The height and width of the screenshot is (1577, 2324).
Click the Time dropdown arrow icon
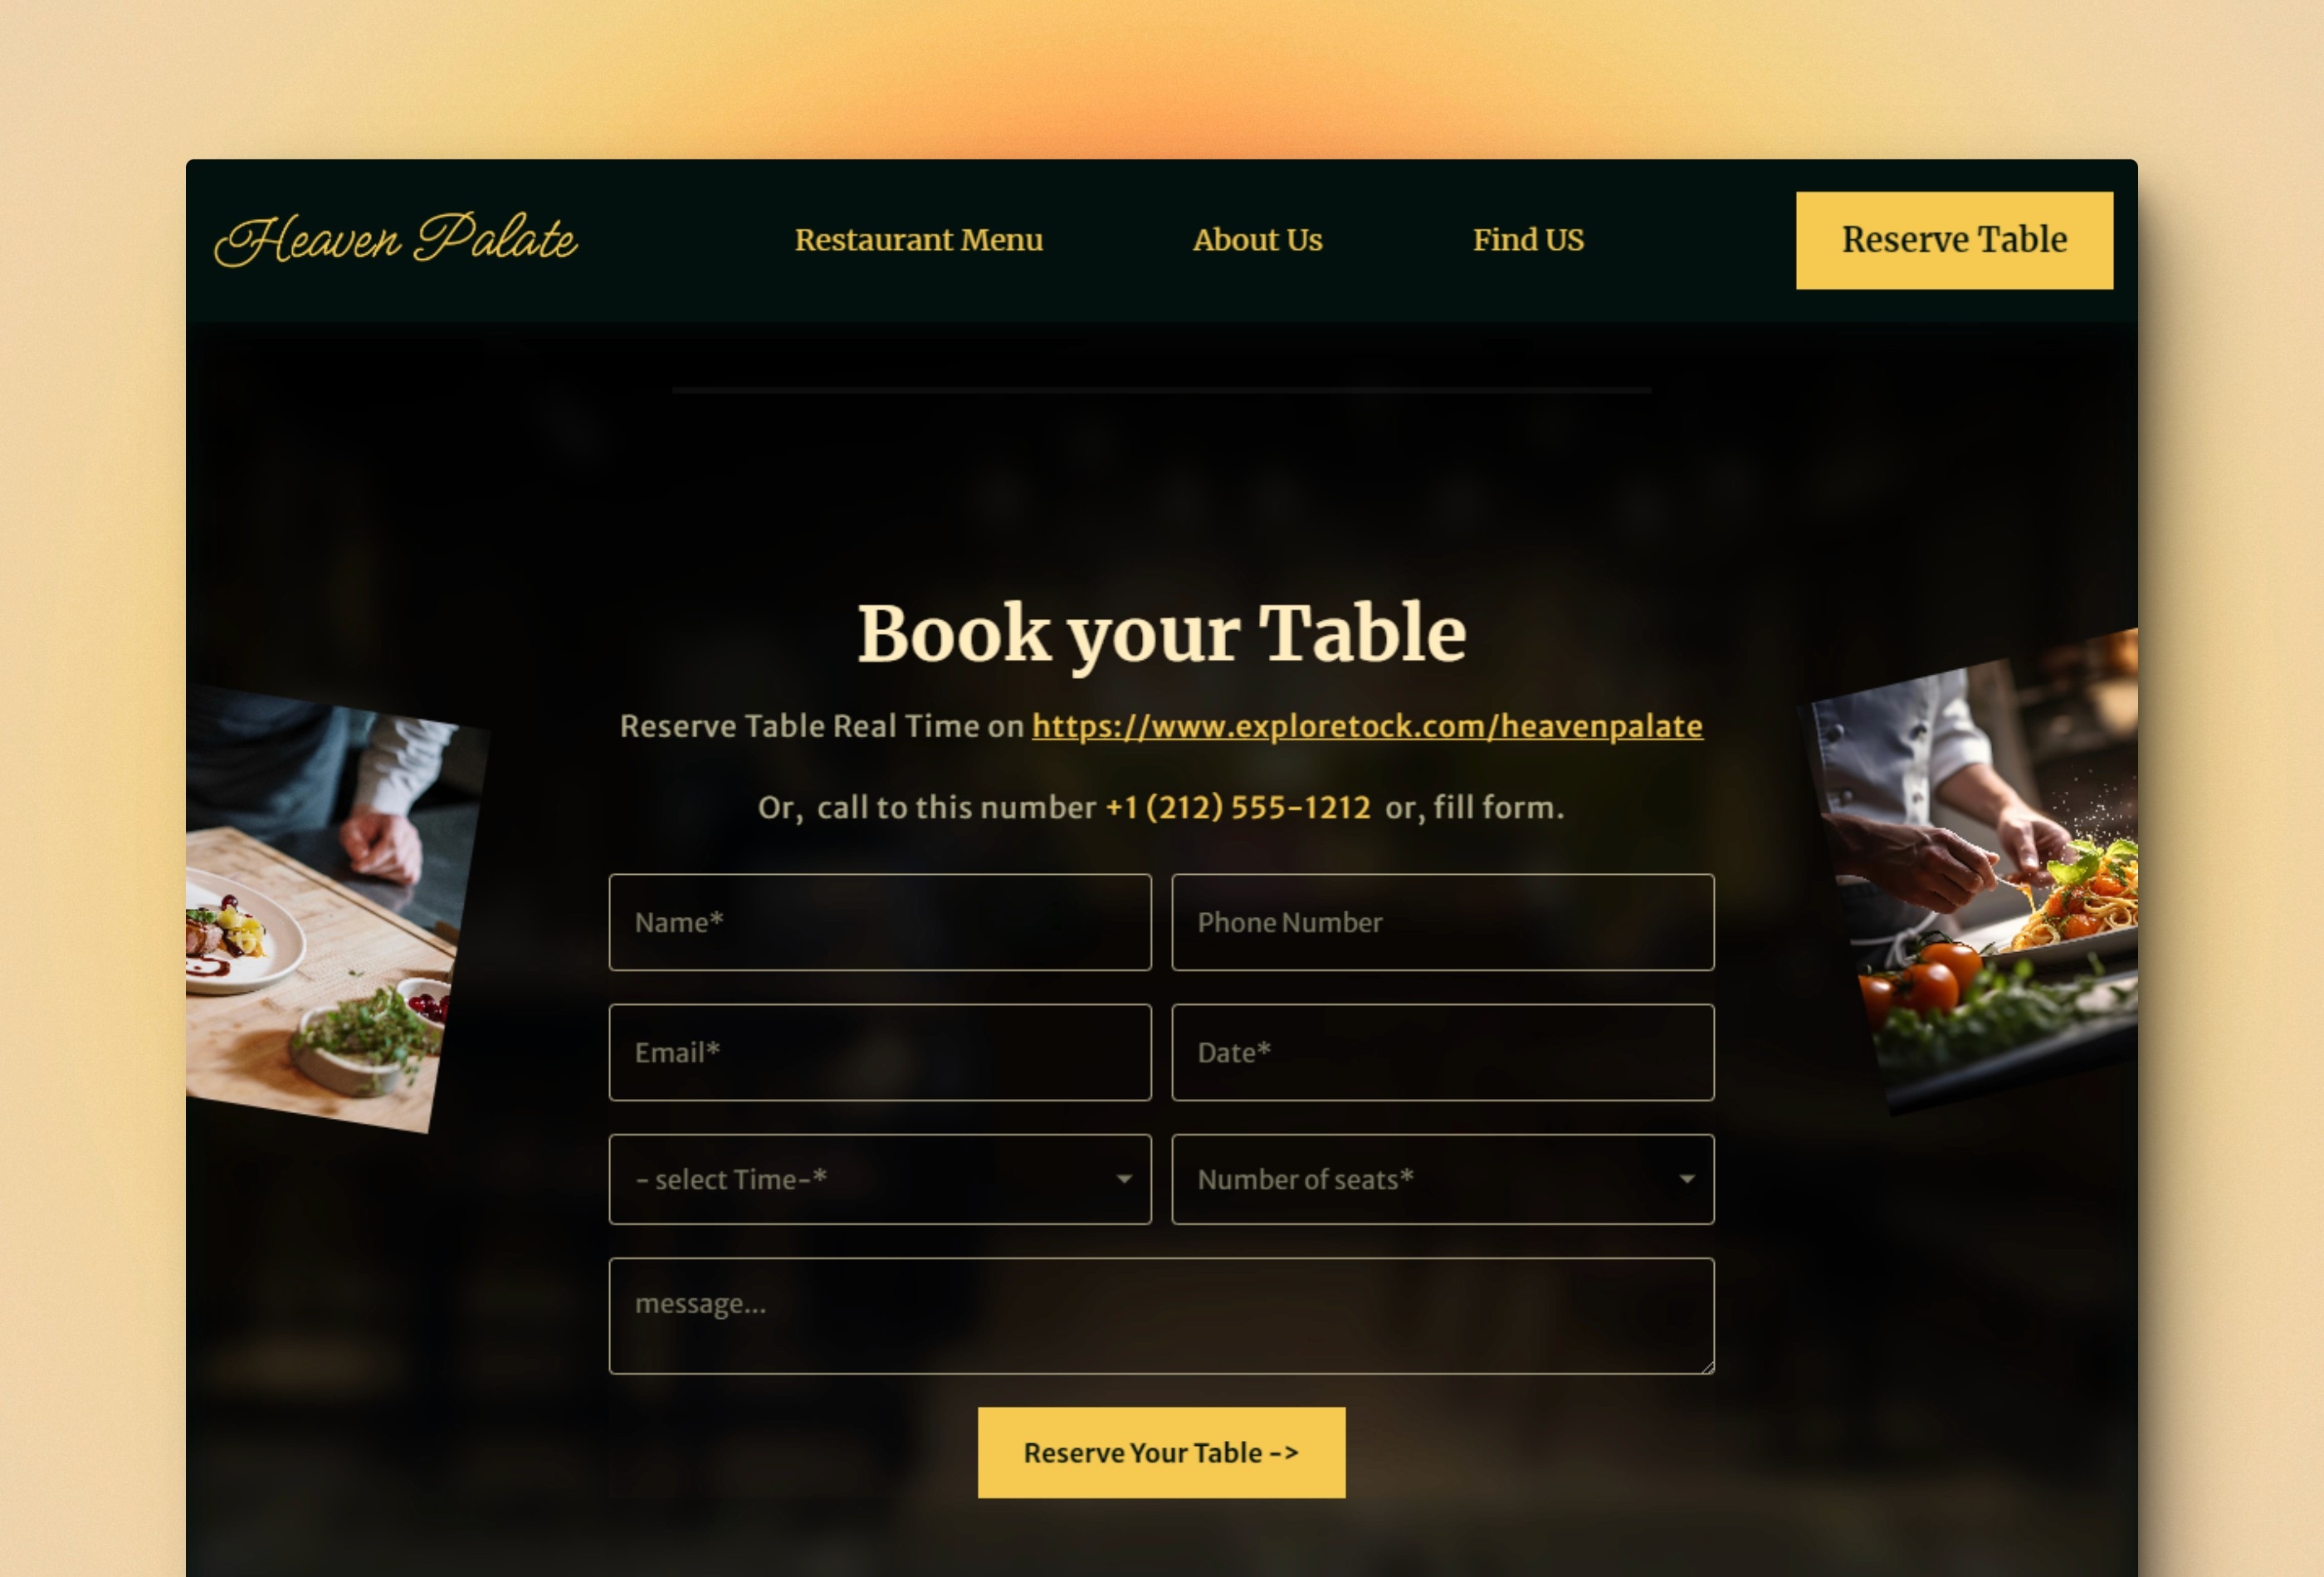(x=1124, y=1178)
